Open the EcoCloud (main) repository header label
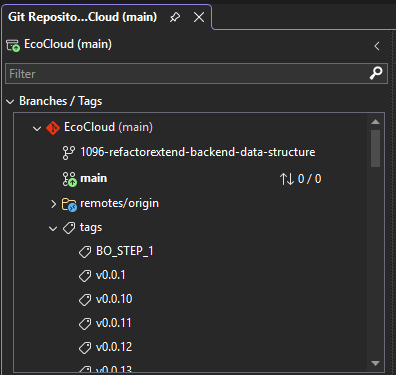The image size is (396, 375). [68, 44]
